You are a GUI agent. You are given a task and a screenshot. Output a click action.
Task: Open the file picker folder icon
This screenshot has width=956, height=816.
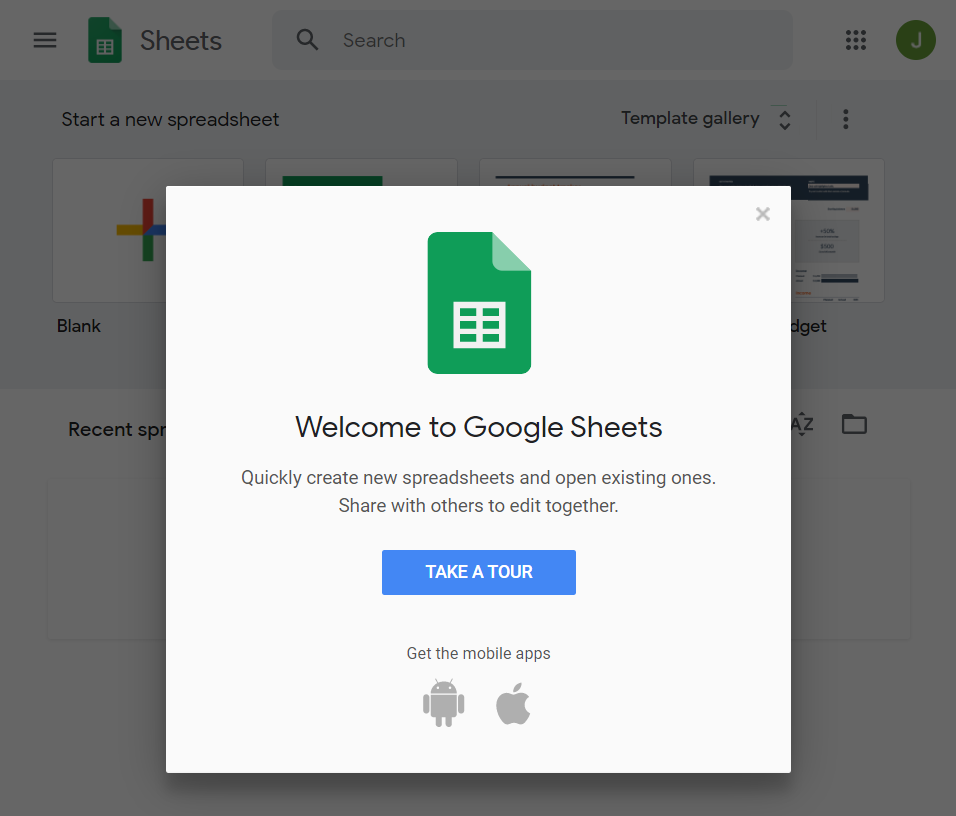(x=854, y=424)
